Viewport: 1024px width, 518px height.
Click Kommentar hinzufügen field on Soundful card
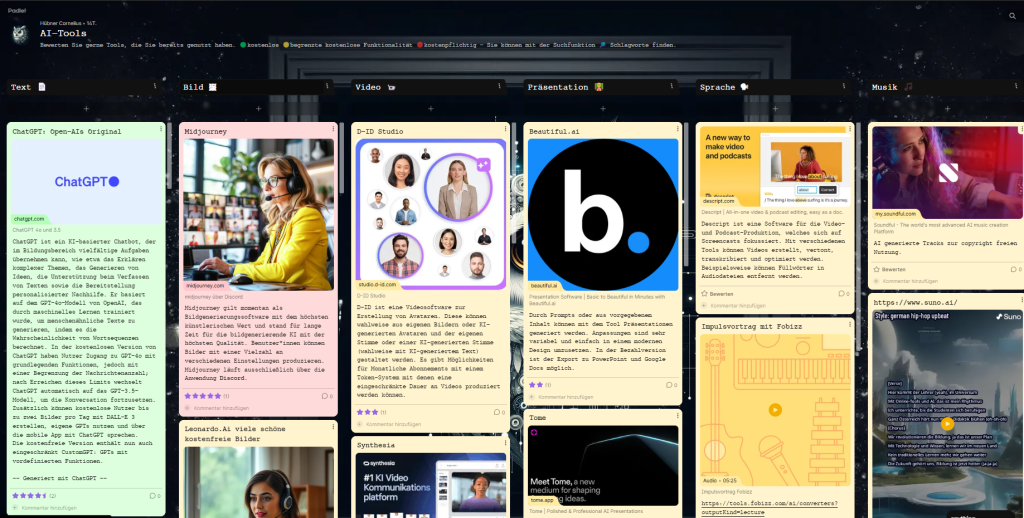[910, 281]
